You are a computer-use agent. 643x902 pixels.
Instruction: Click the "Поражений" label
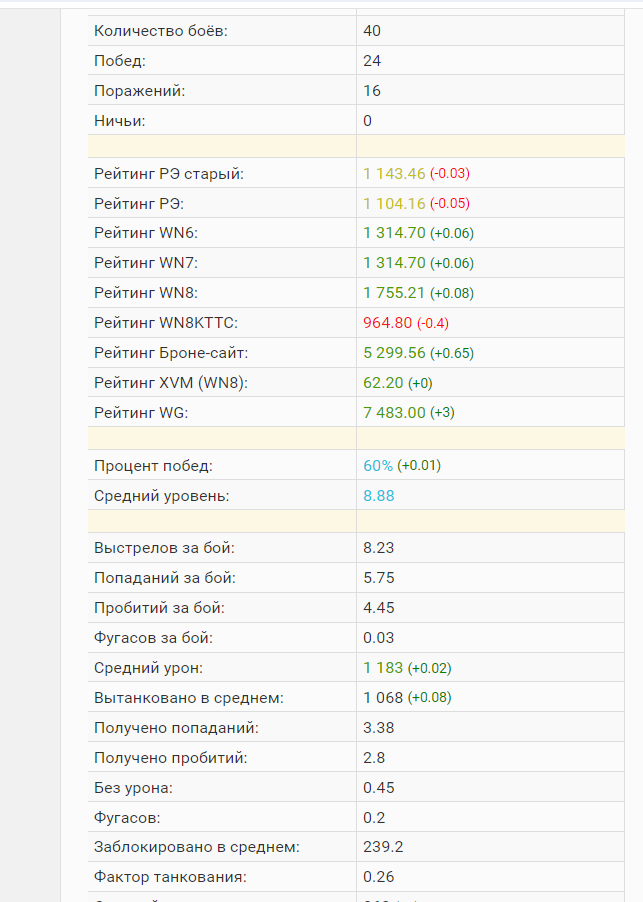(139, 91)
